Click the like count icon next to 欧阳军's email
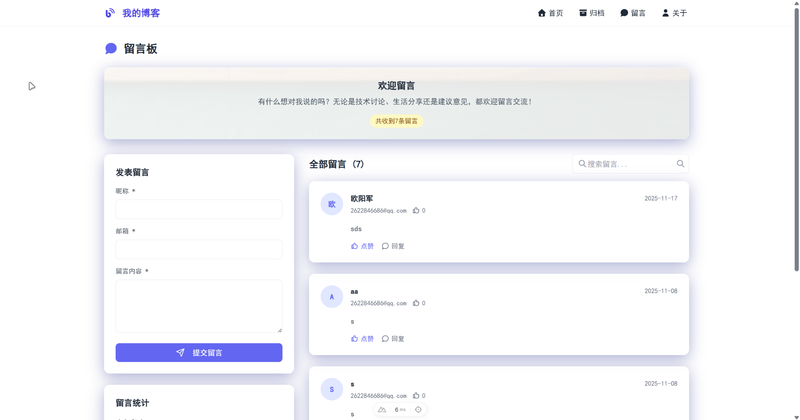The image size is (800, 420). coord(416,210)
